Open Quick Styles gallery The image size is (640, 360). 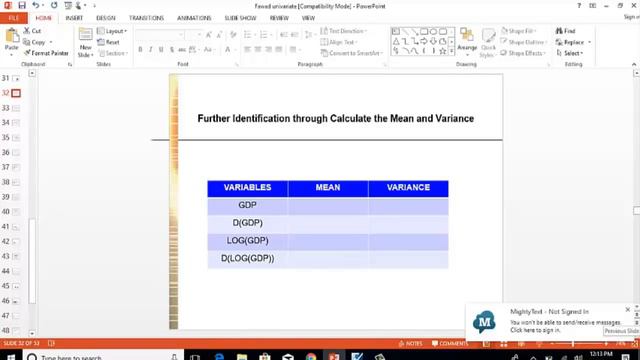coord(488,43)
